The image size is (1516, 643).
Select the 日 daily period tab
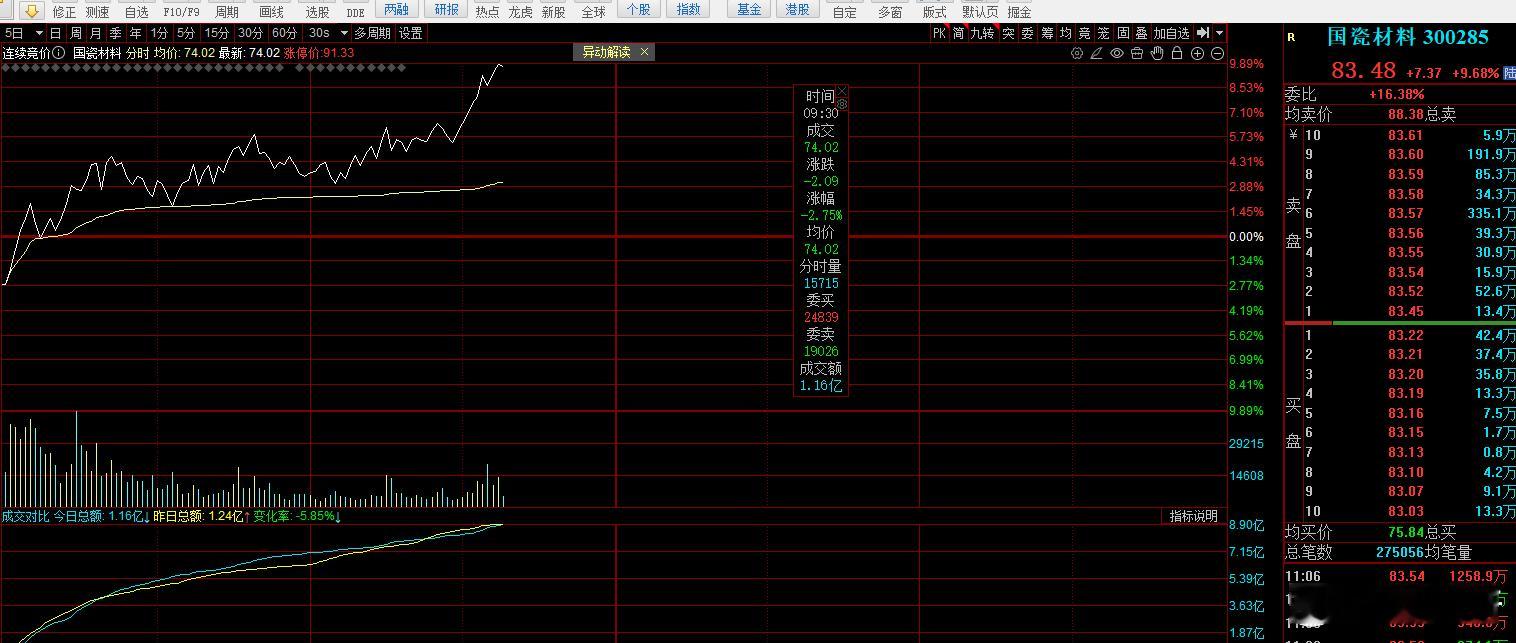pyautogui.click(x=56, y=33)
